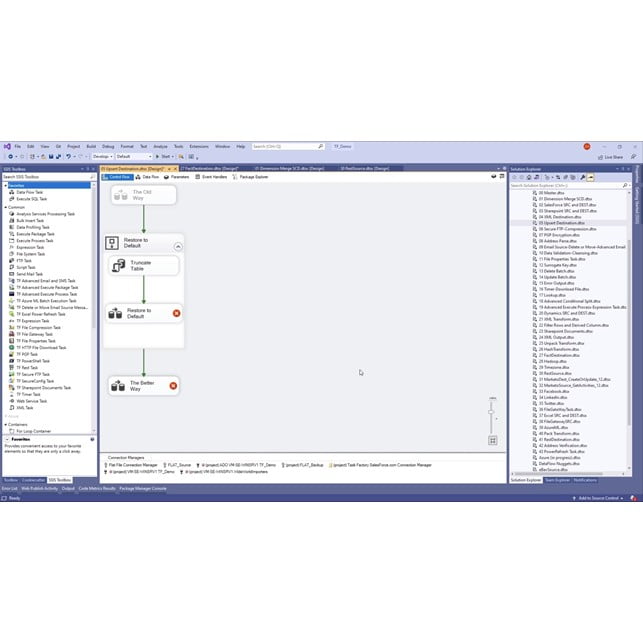Click the Solution Explorer properties wrench icon
The height and width of the screenshot is (643, 643).
coord(582,177)
